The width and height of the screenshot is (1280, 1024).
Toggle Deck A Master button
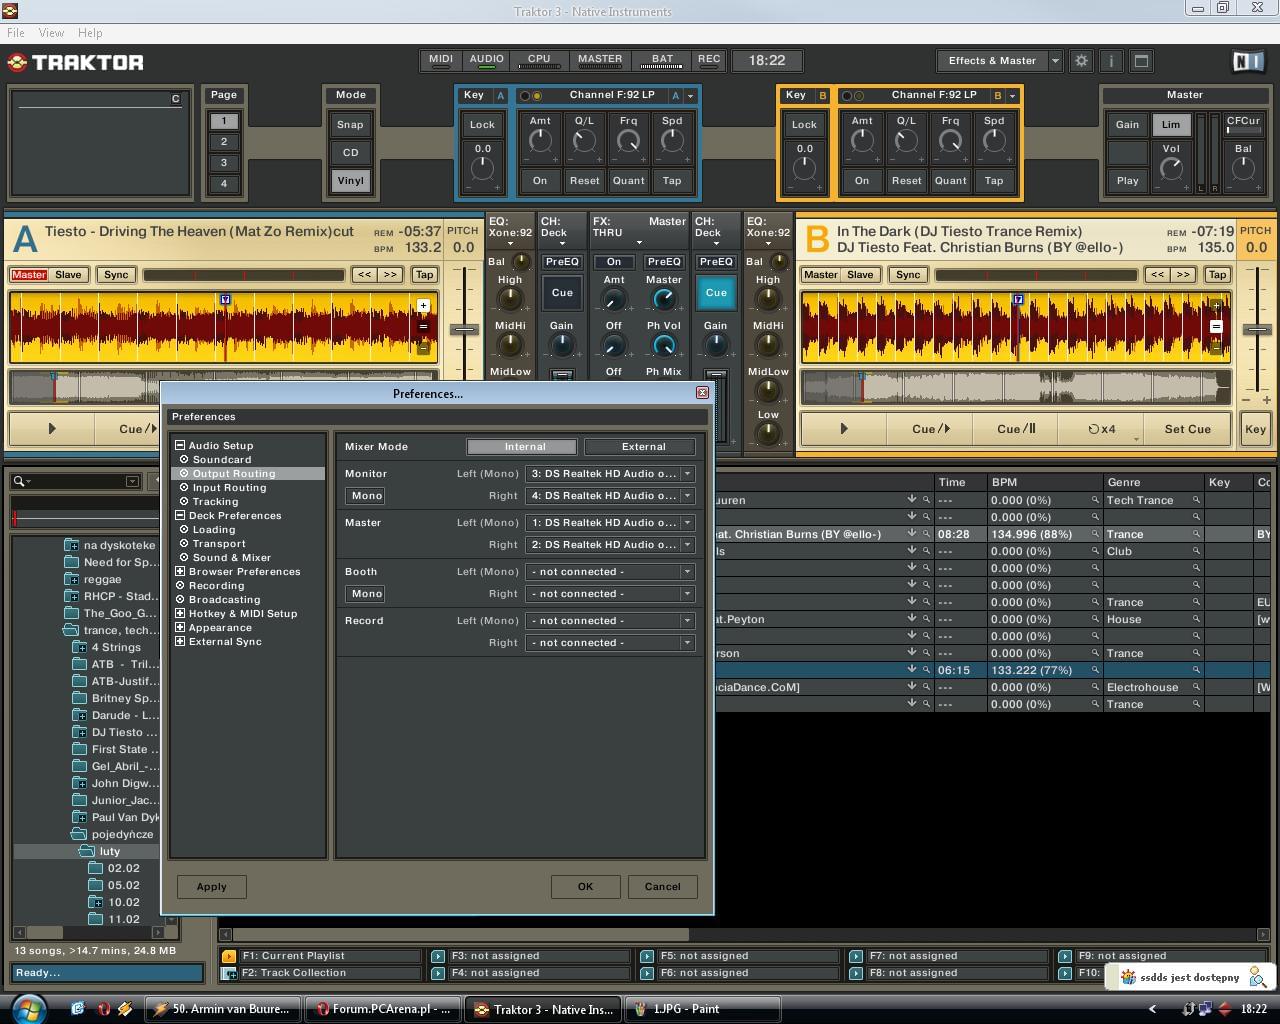(x=29, y=275)
